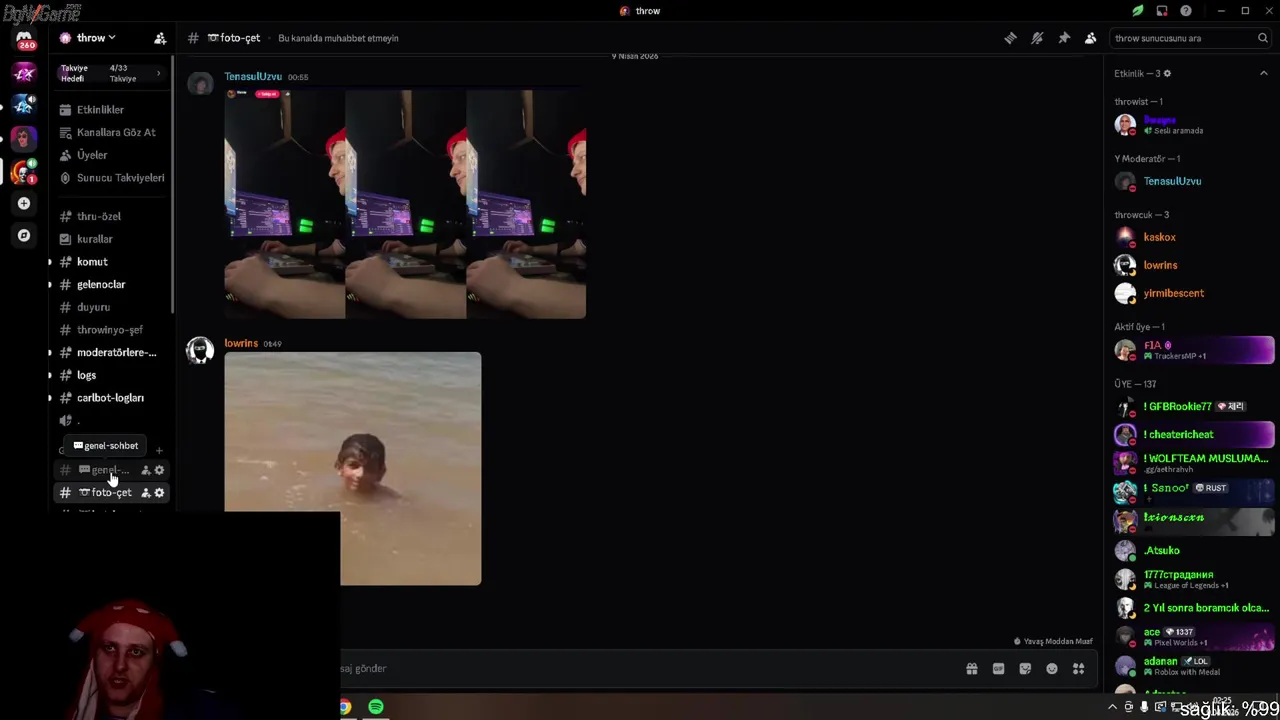Click the microphone icon in system tray
This screenshot has width=1280, height=720.
1144,707
